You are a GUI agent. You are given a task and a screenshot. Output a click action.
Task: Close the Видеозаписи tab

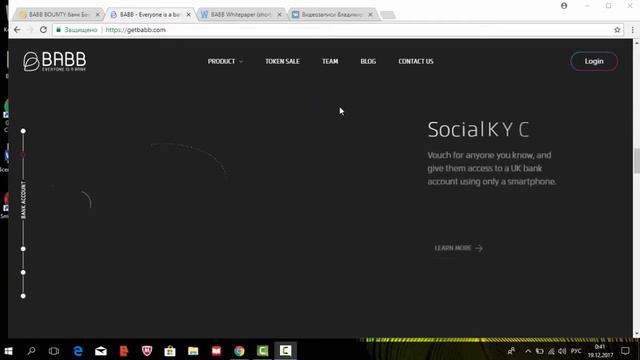(371, 14)
